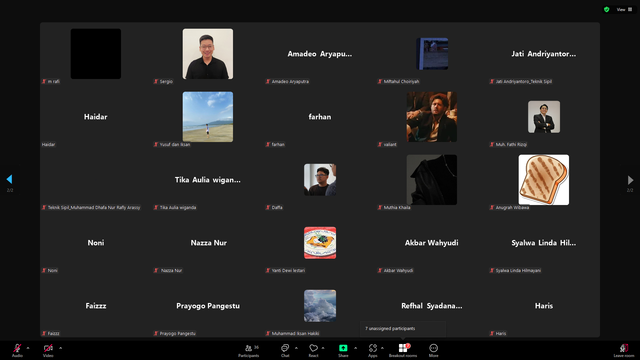Click the 7 unassigned participants tooltip
640x360 pixels.
point(403,329)
